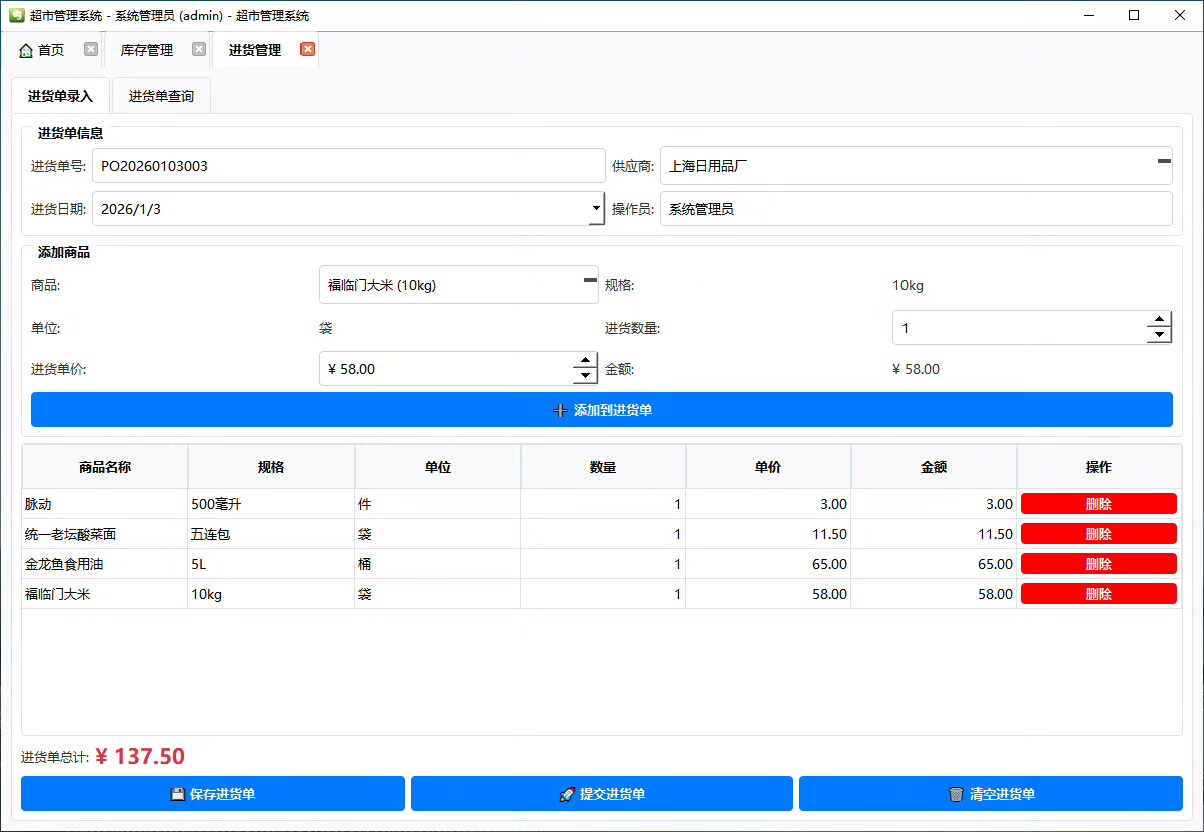Increase 进货数量 with up arrow

point(1159,320)
